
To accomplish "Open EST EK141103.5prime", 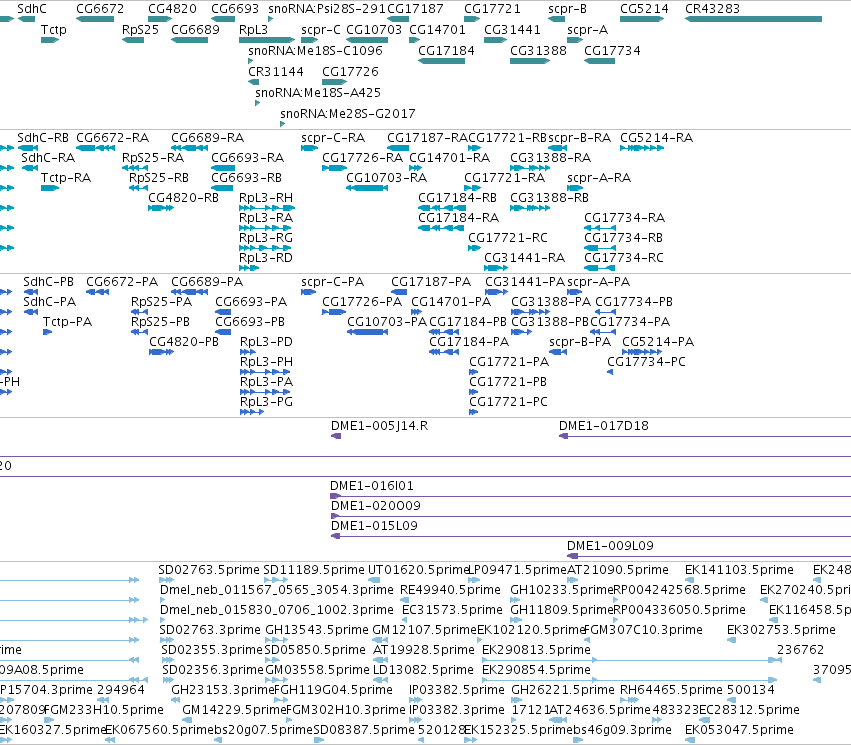I will click(x=739, y=570).
